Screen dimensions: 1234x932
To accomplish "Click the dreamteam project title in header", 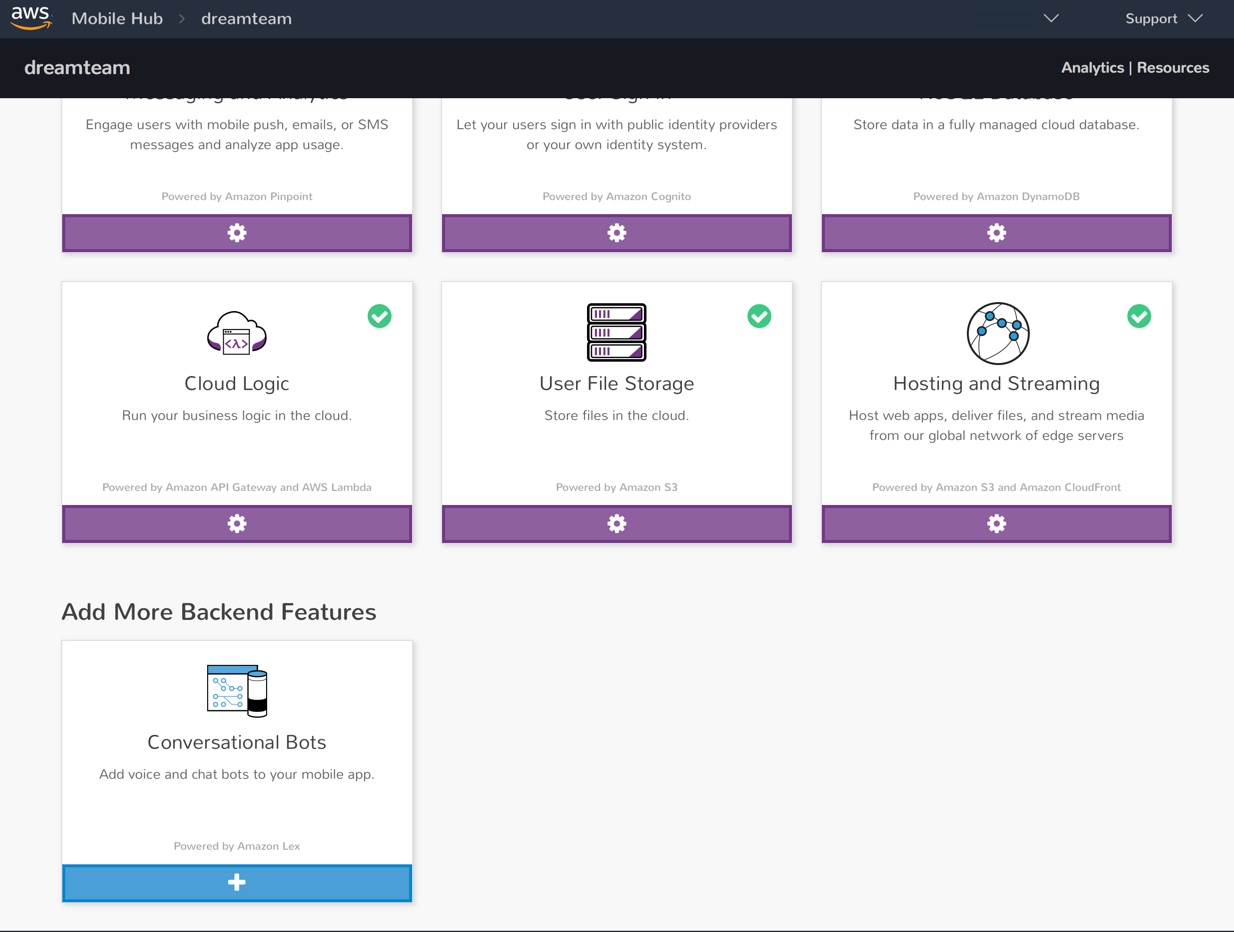I will coord(77,68).
